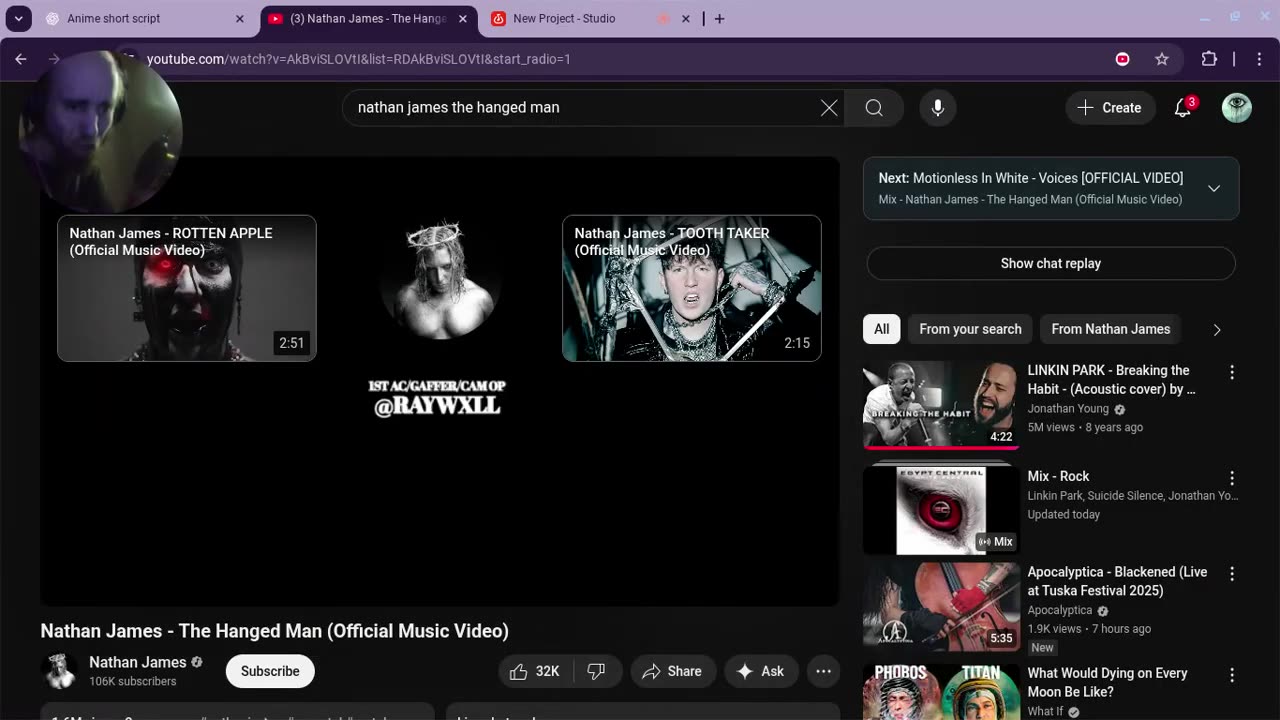Dislike the video with thumbs down

click(x=596, y=671)
